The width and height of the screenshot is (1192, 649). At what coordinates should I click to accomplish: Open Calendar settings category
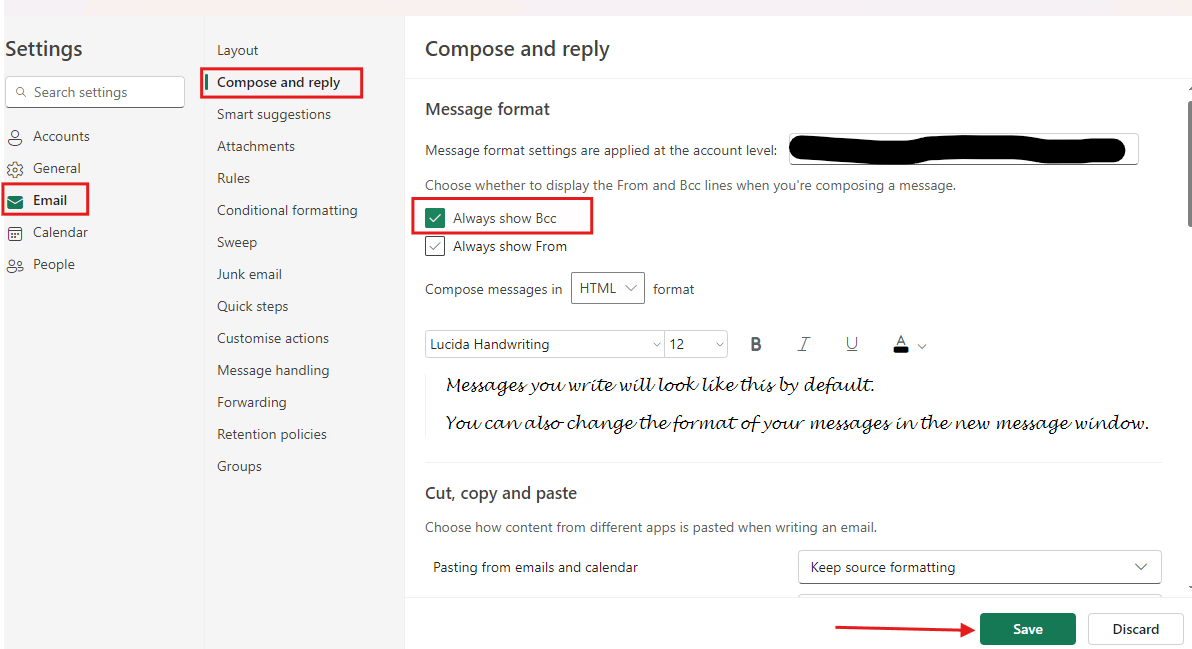coord(60,232)
